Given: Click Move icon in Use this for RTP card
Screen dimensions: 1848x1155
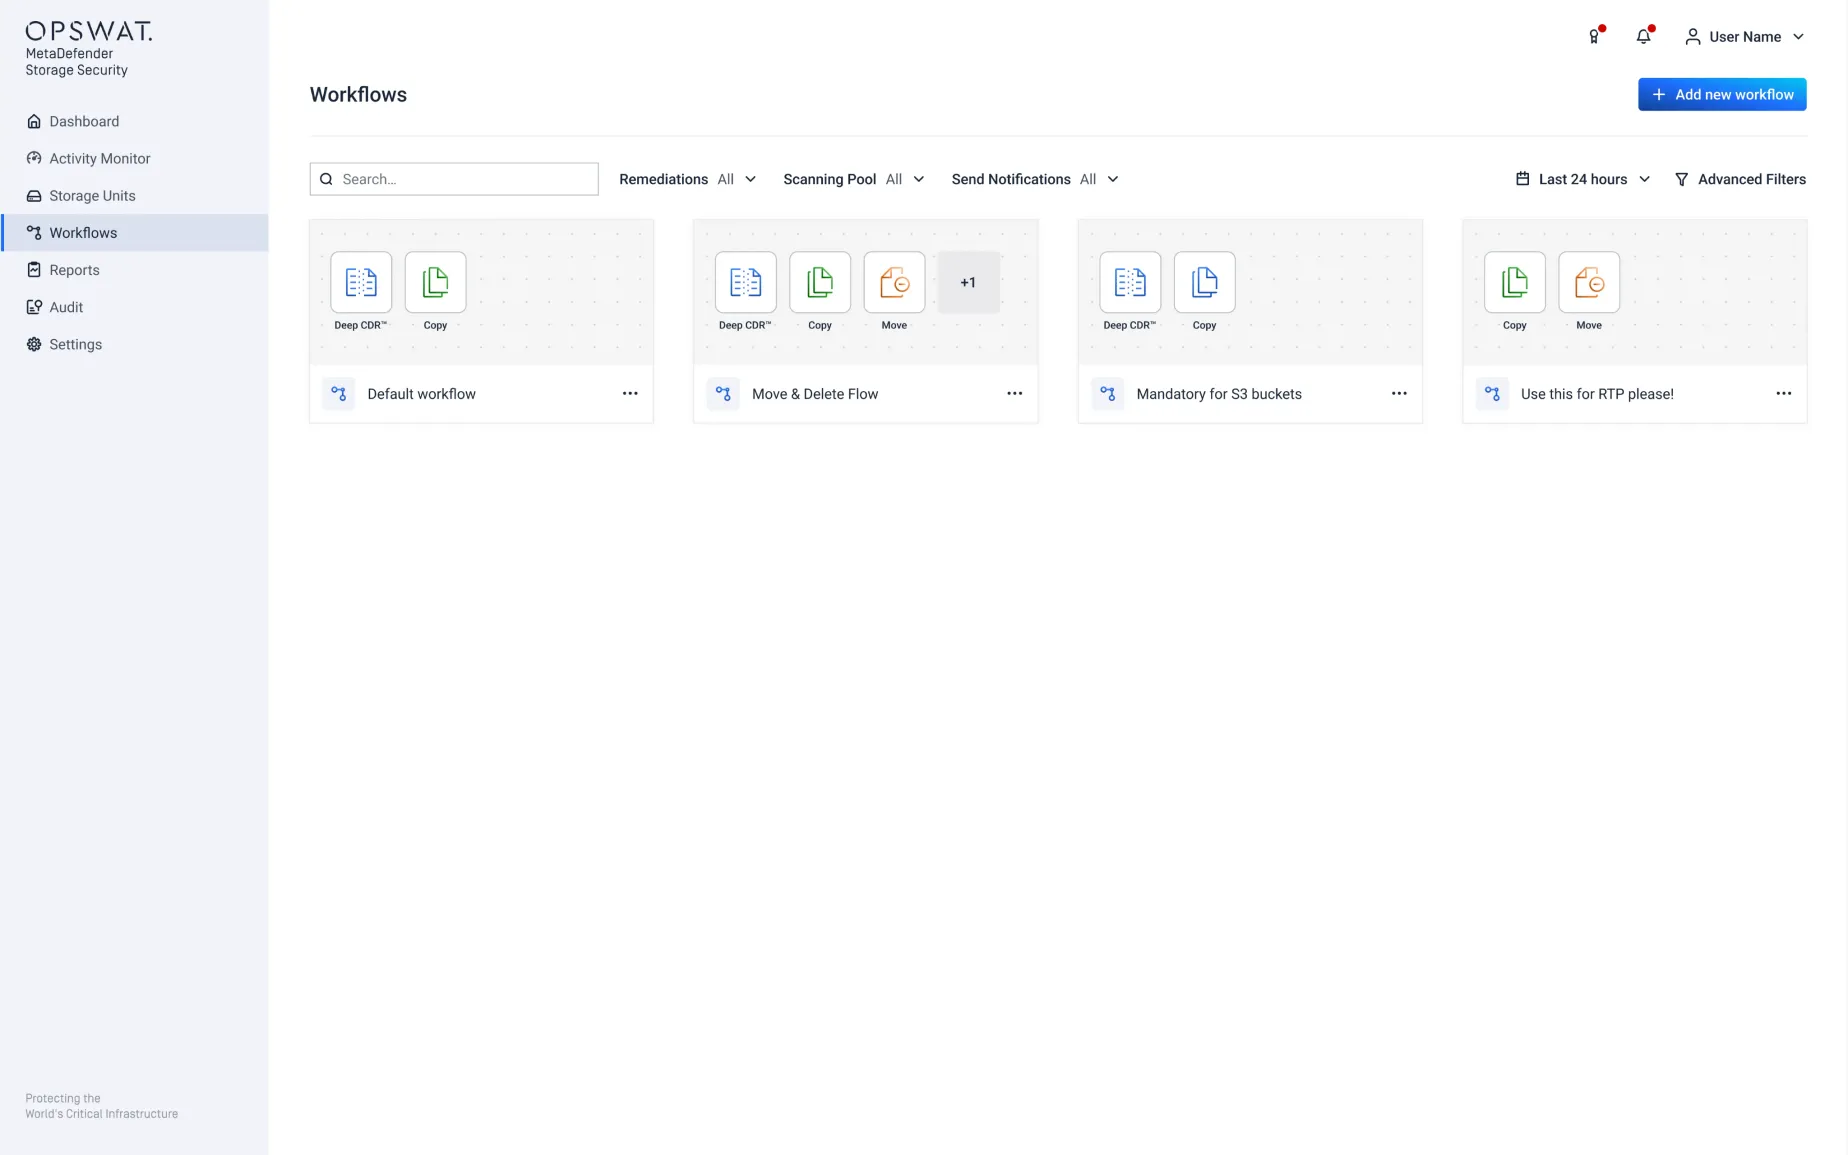Looking at the screenshot, I should click(x=1588, y=283).
